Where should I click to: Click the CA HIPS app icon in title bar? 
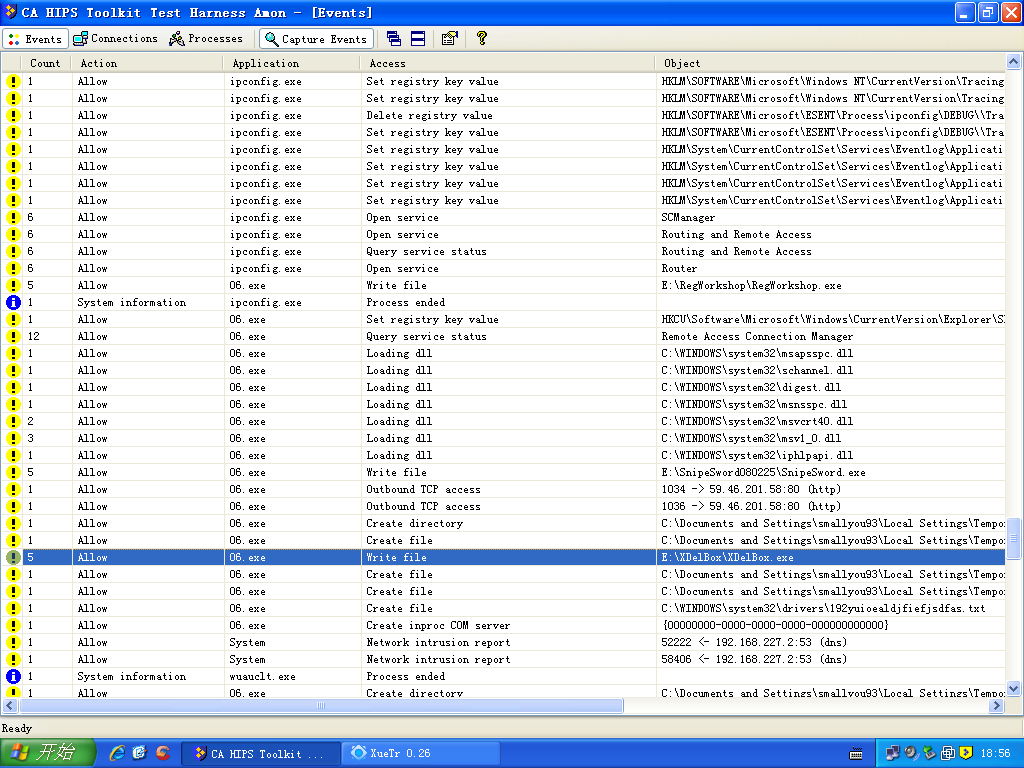pos(10,12)
